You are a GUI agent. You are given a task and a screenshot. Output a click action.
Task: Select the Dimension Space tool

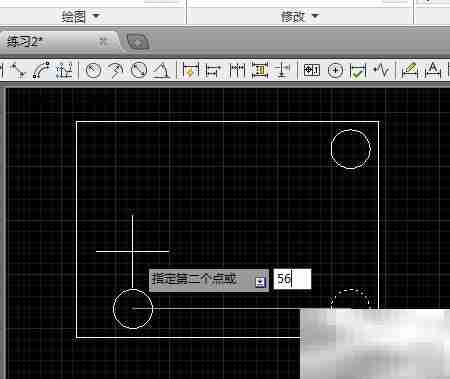pyautogui.click(x=260, y=70)
